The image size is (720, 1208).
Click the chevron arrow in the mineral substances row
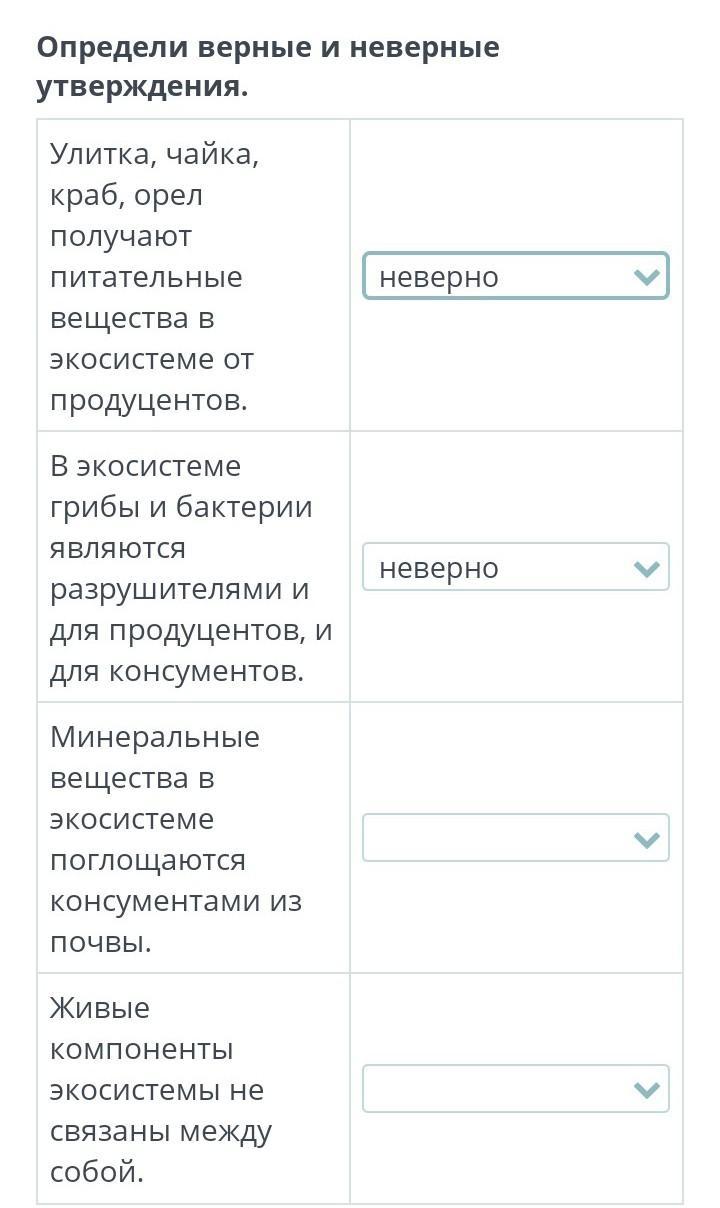(647, 839)
